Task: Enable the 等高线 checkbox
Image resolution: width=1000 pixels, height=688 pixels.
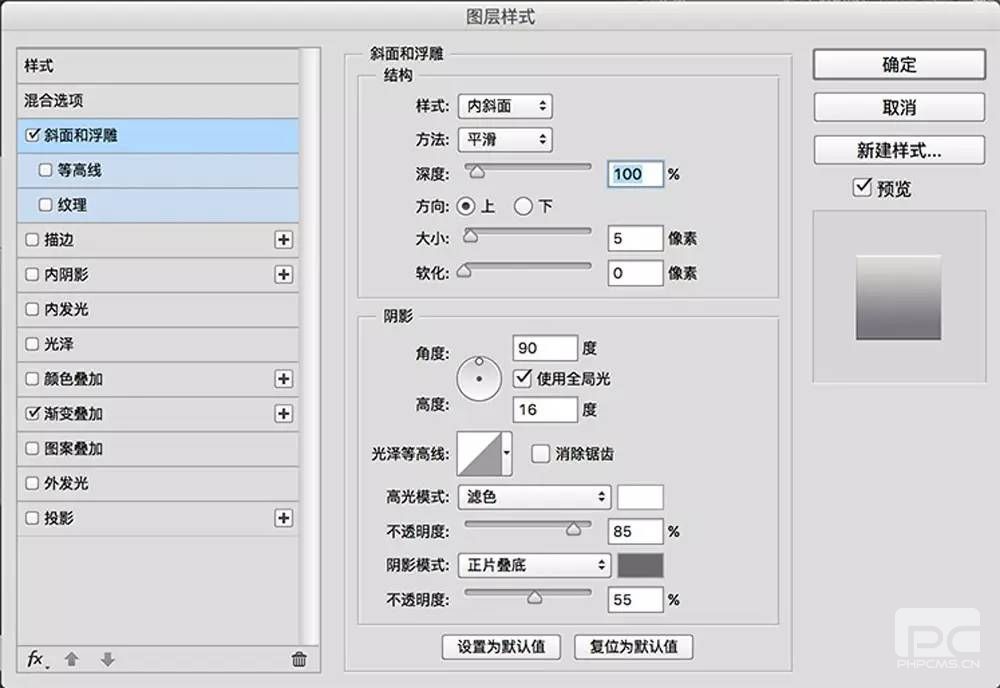Action: coord(45,171)
